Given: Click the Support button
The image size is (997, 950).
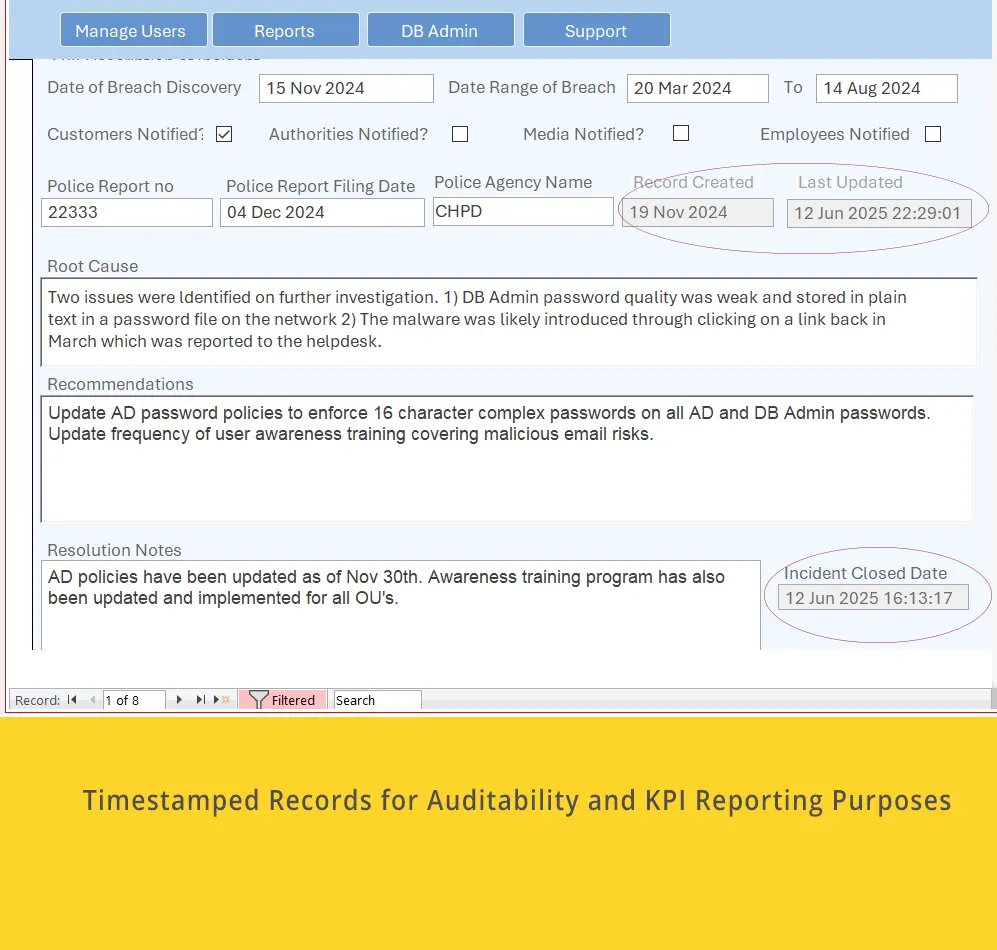Looking at the screenshot, I should pos(596,29).
